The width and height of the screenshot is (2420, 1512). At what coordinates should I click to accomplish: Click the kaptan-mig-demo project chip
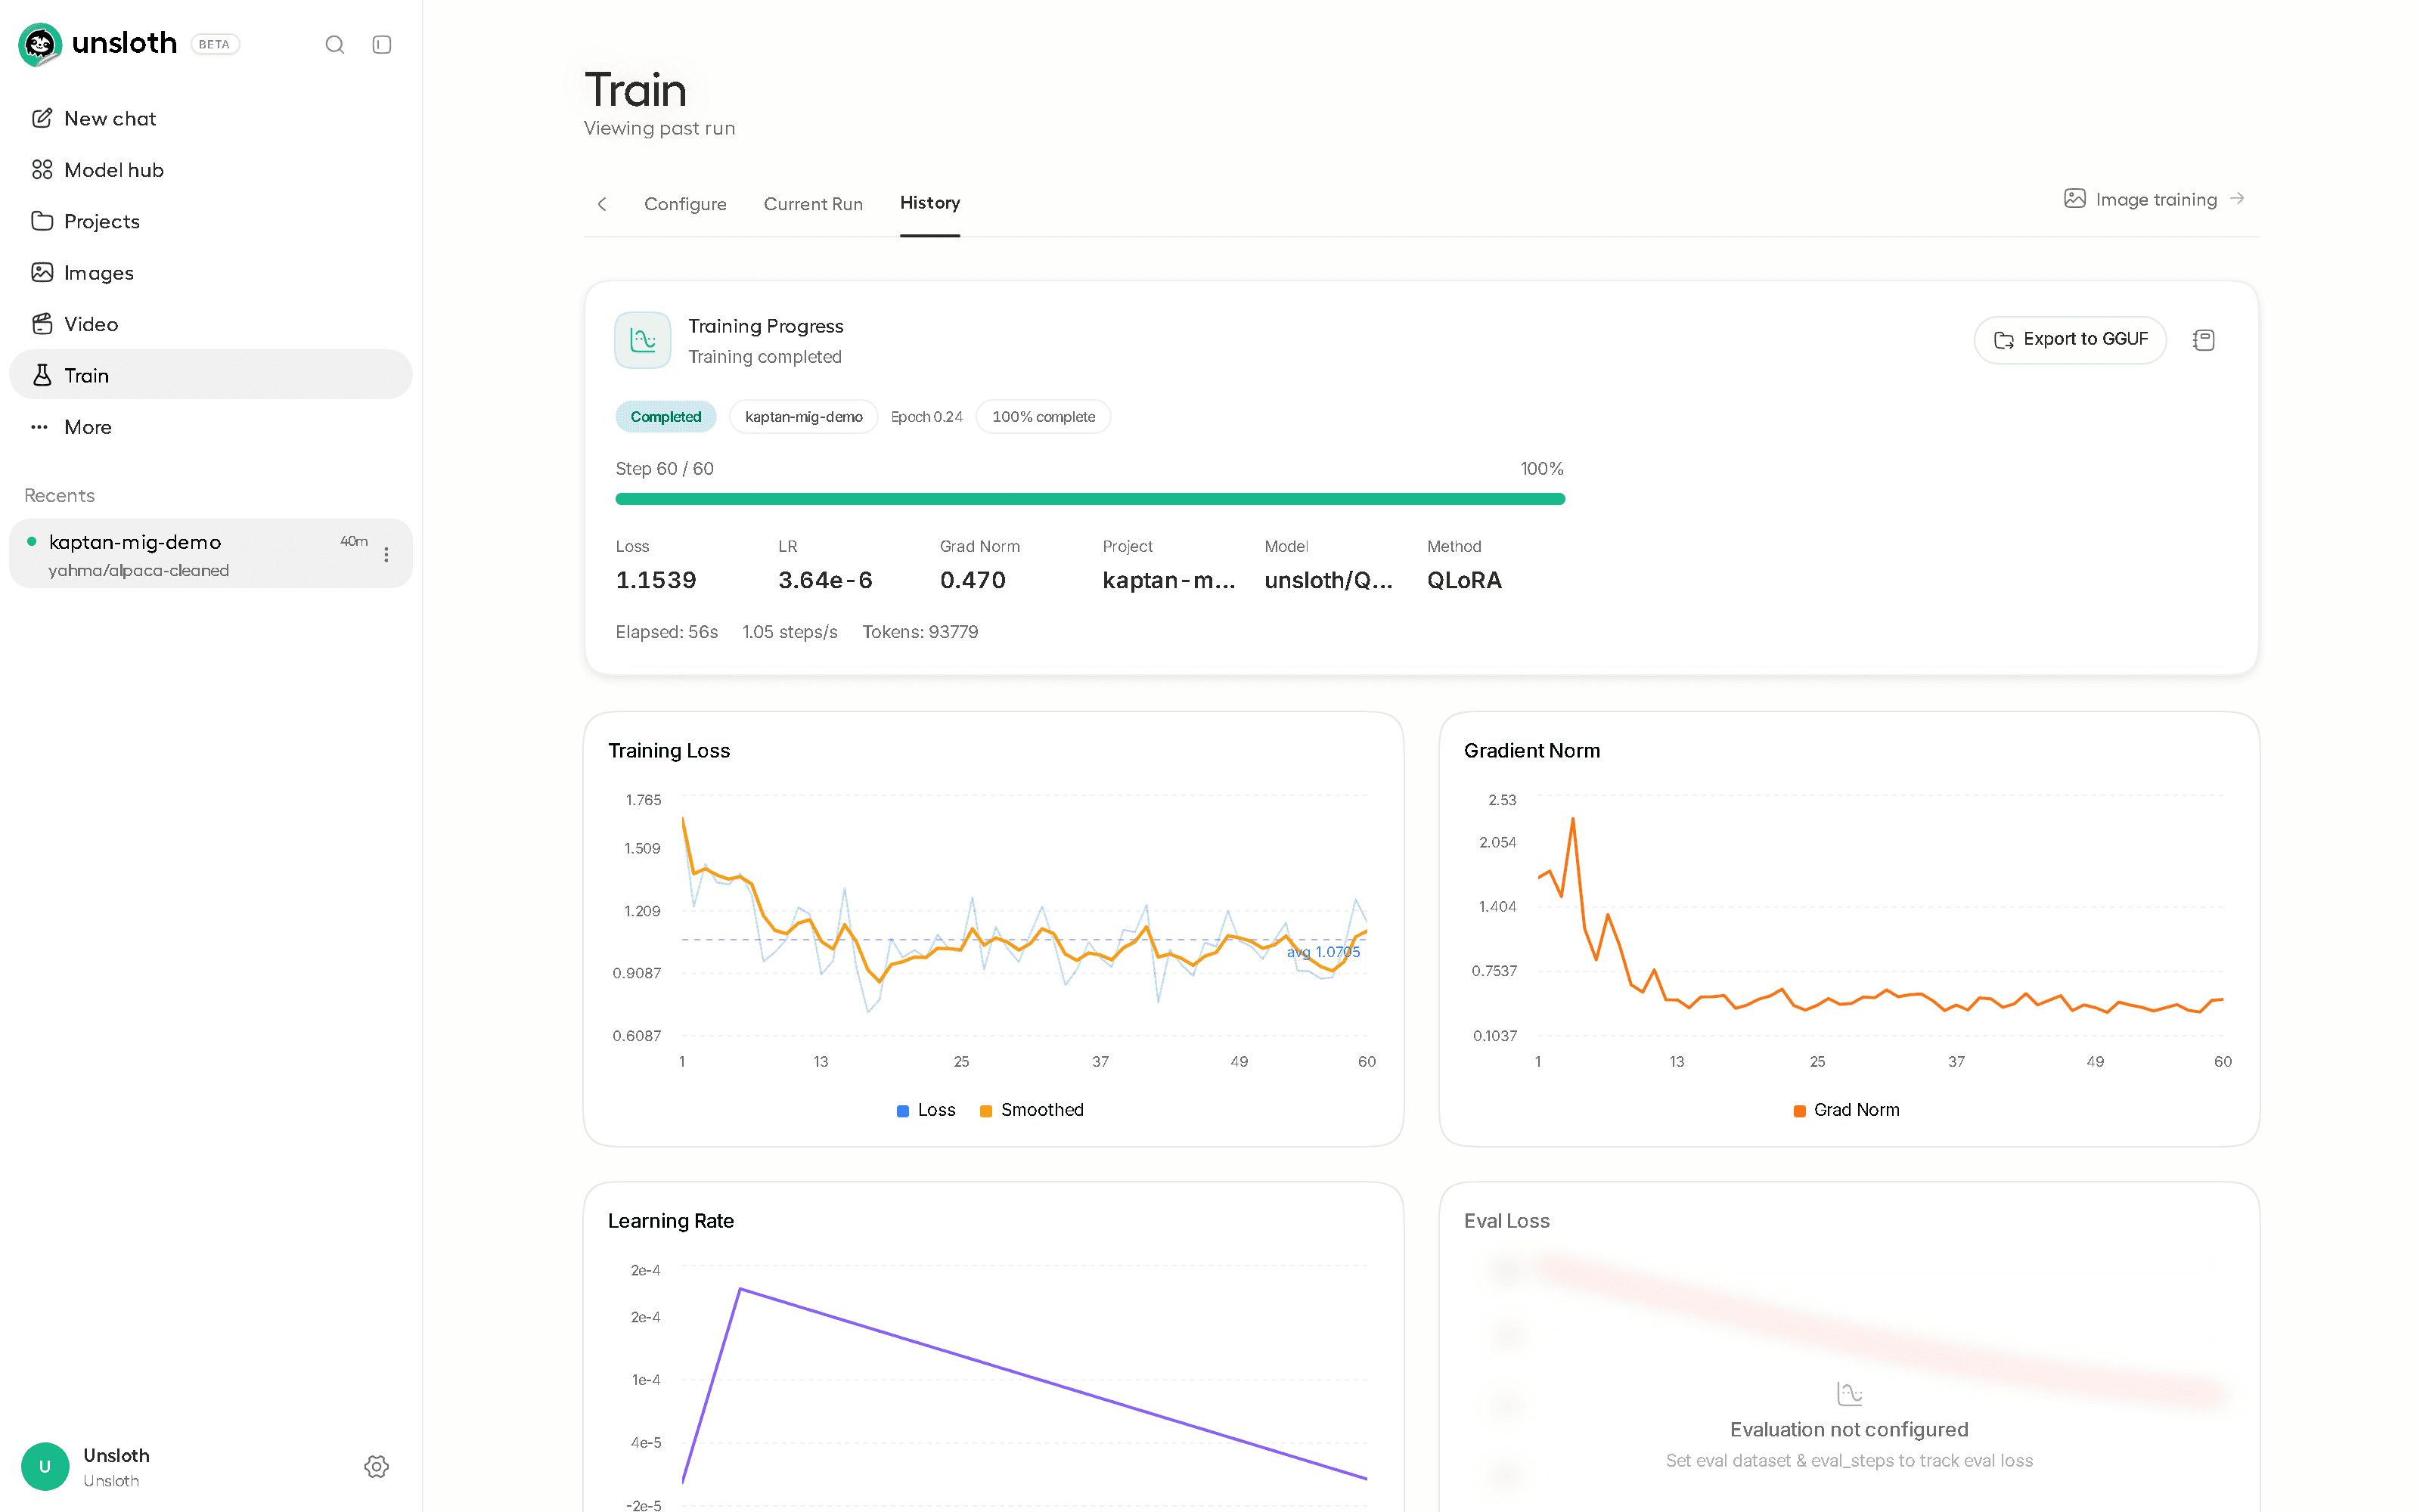(x=803, y=417)
